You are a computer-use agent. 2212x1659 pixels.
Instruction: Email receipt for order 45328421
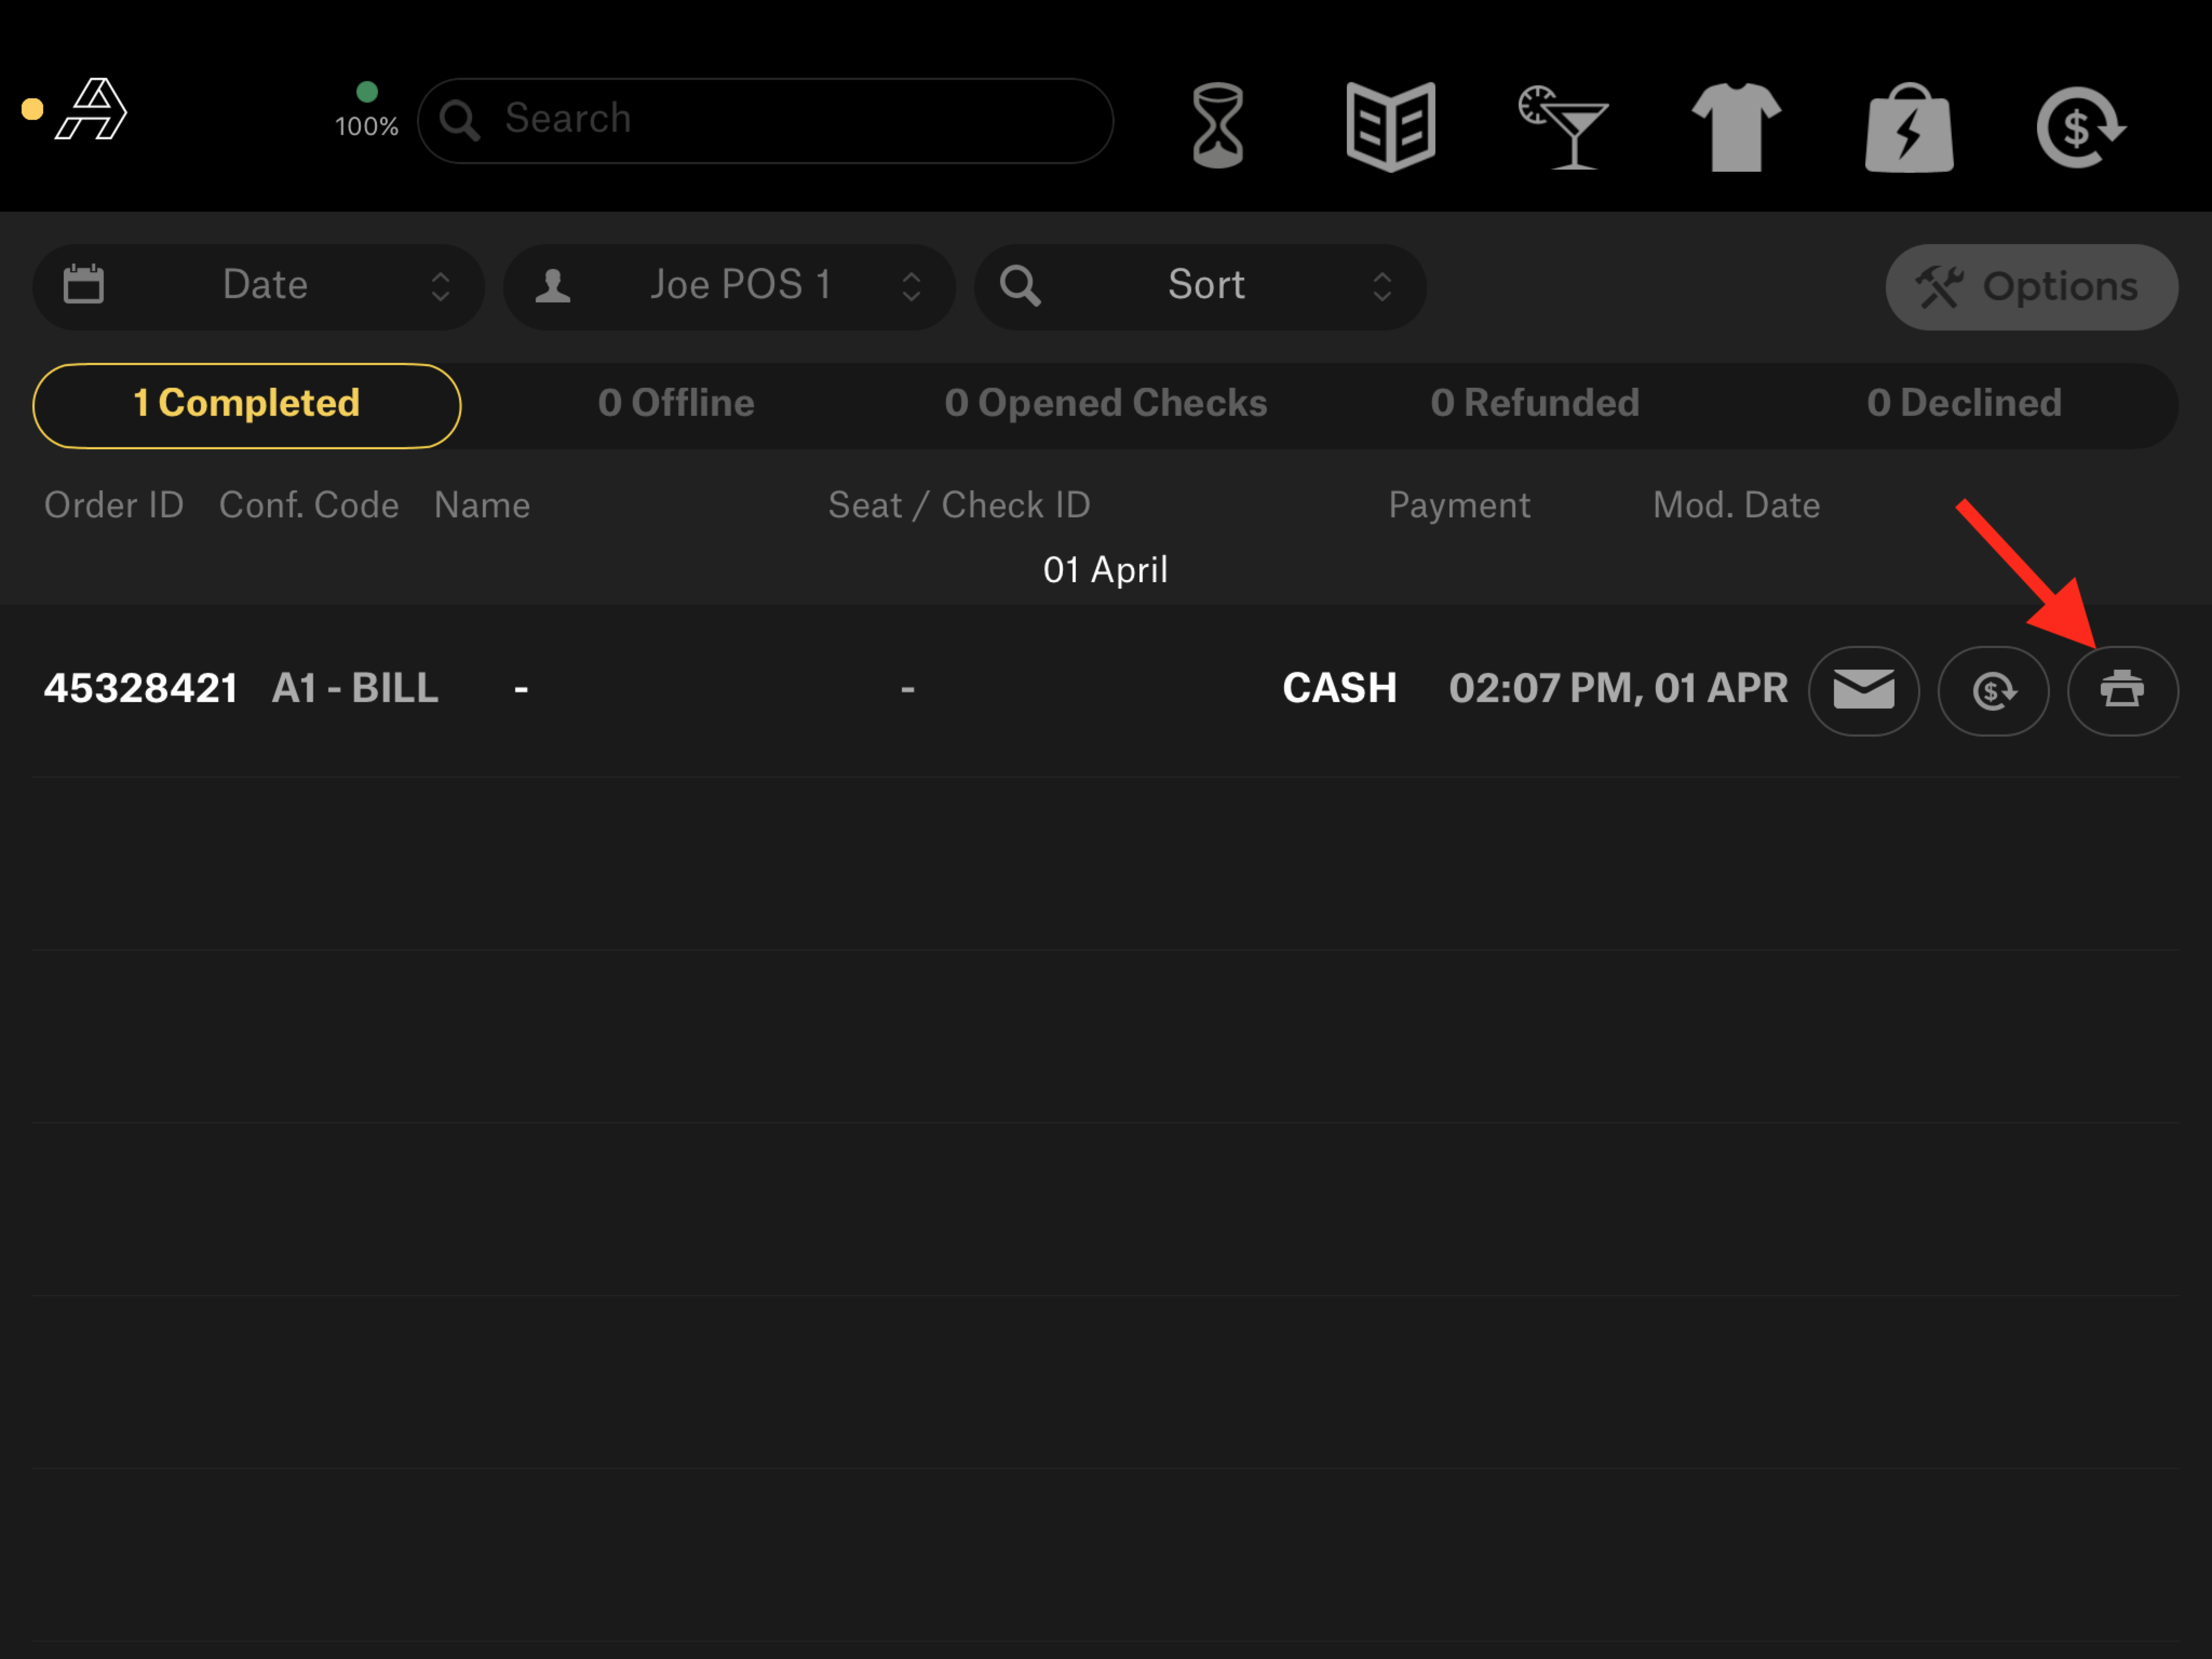point(1863,690)
